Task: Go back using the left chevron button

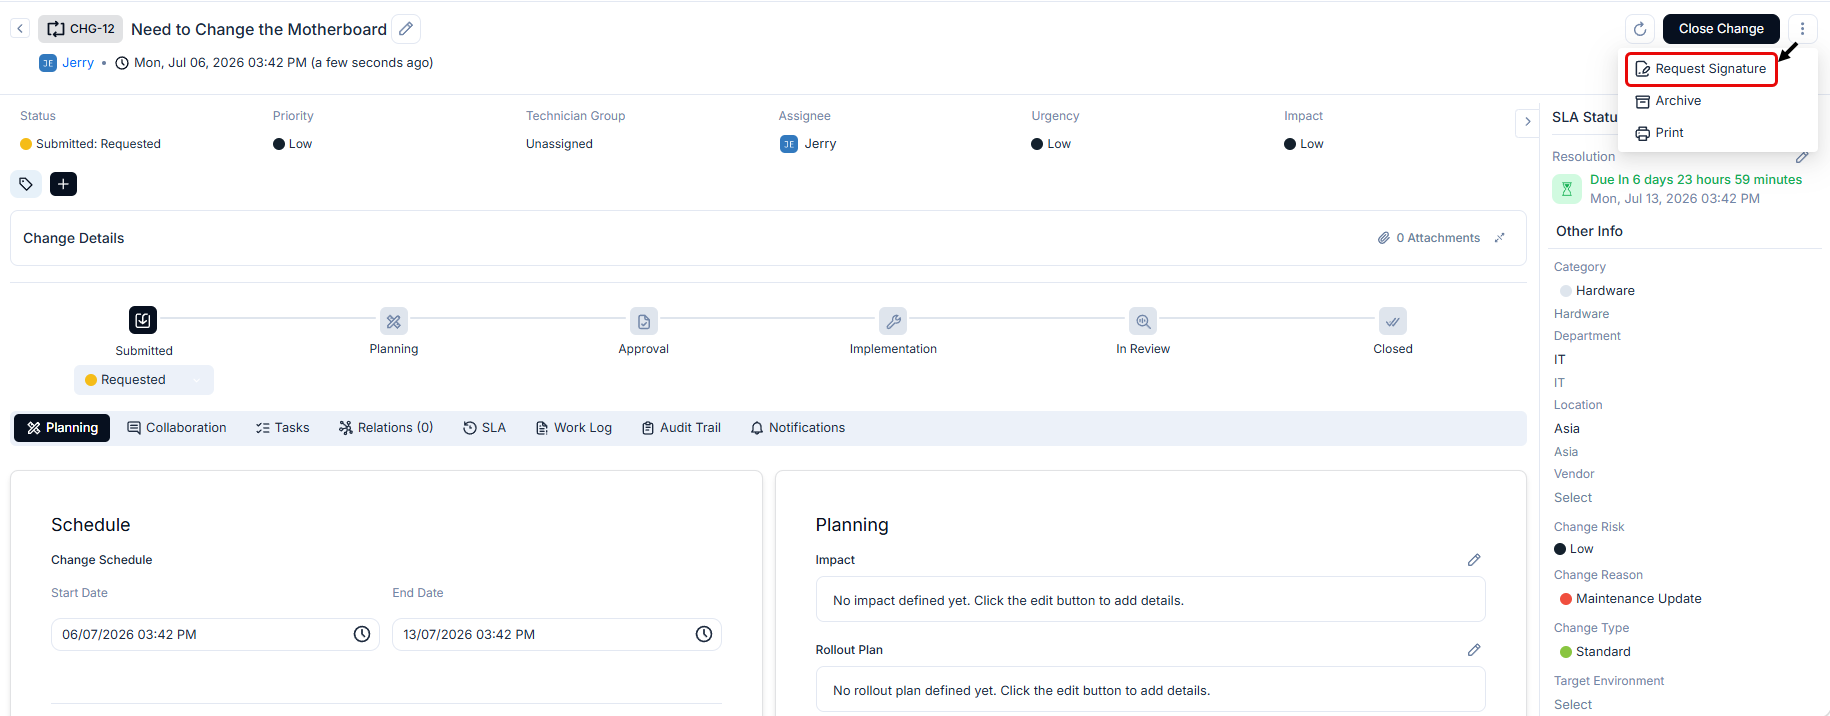Action: [x=20, y=29]
